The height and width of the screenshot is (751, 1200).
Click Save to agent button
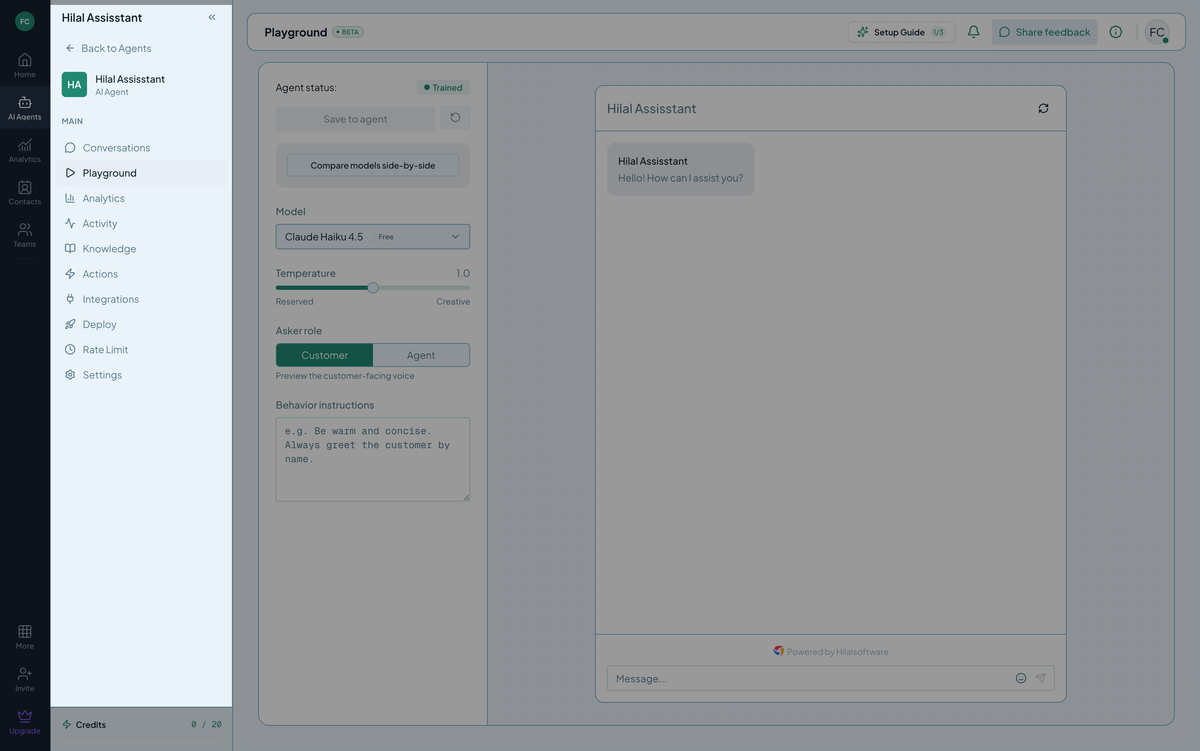pyautogui.click(x=355, y=119)
